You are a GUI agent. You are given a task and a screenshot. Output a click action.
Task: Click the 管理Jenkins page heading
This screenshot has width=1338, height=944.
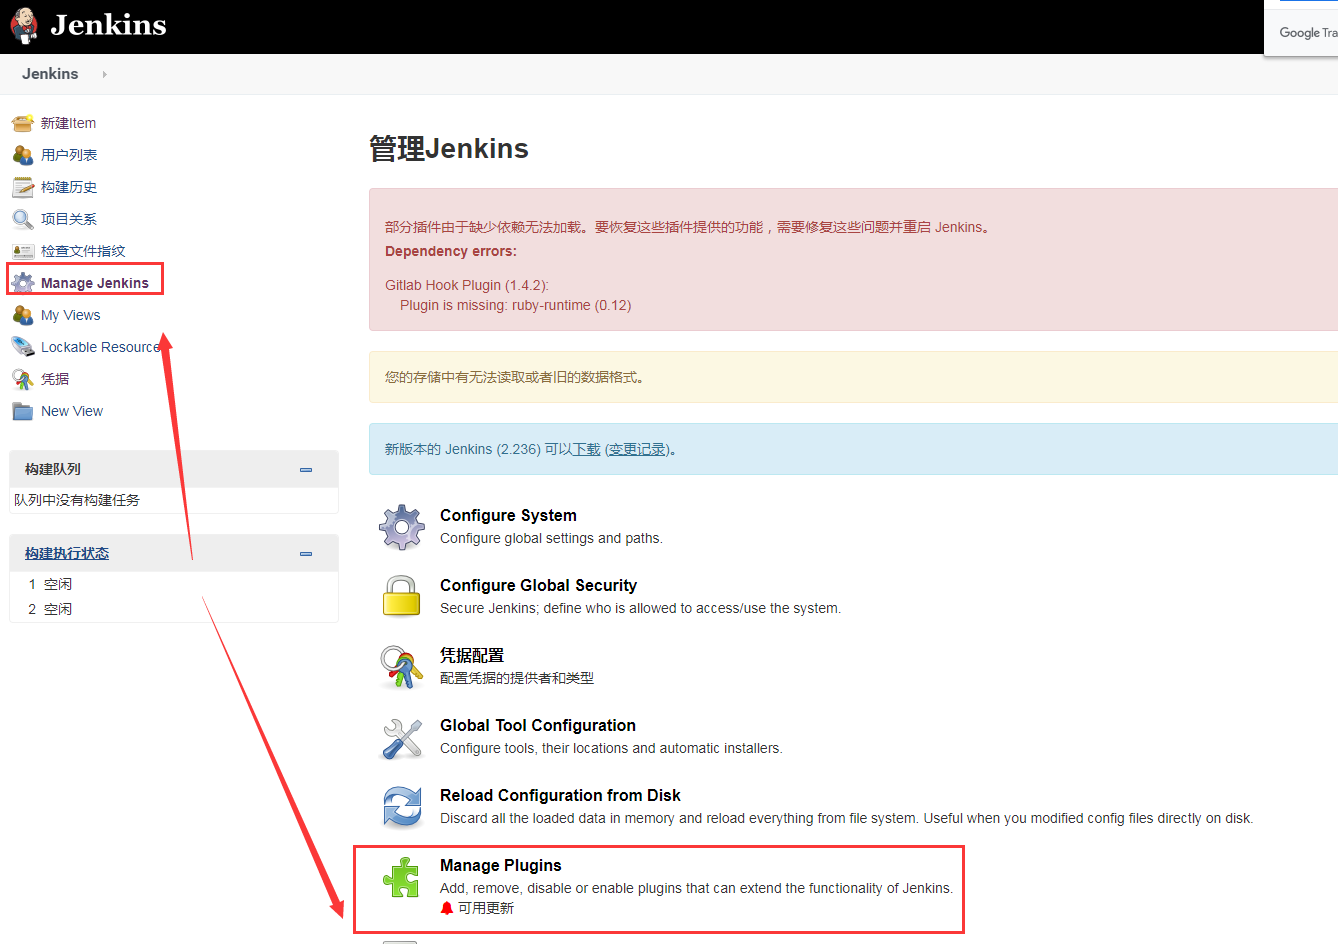(x=449, y=148)
